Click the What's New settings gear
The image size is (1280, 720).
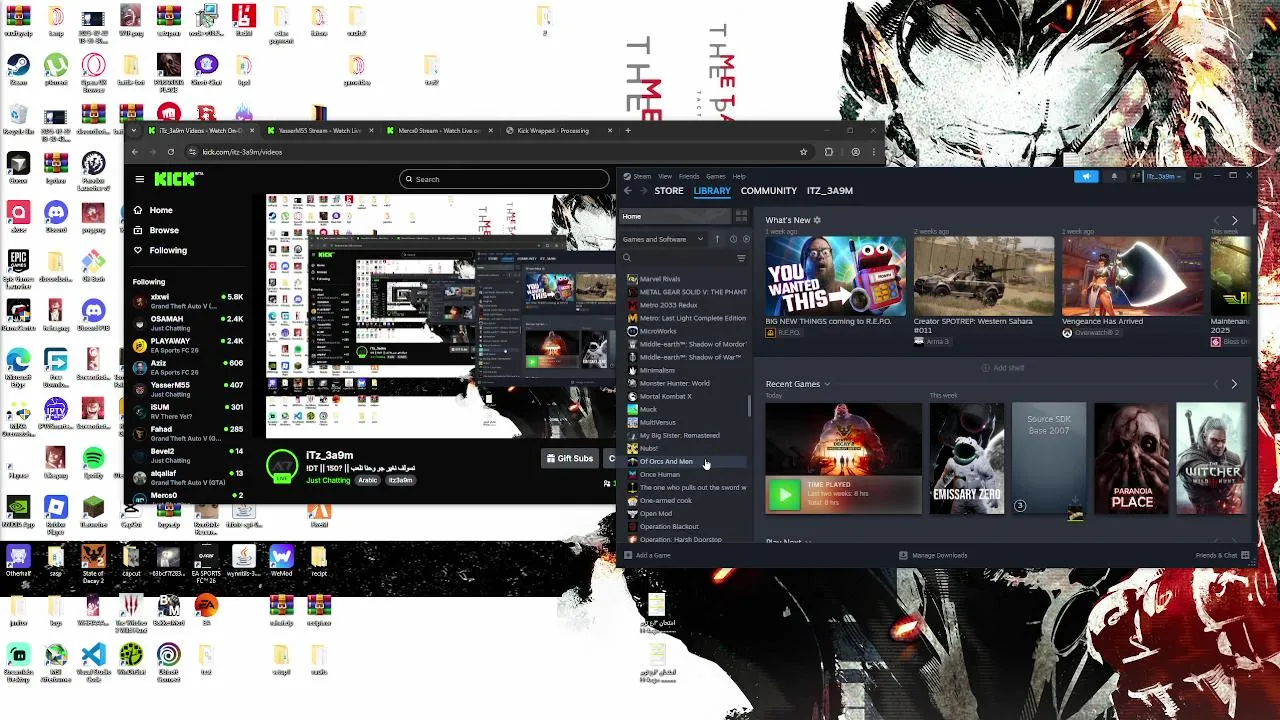[x=817, y=220]
